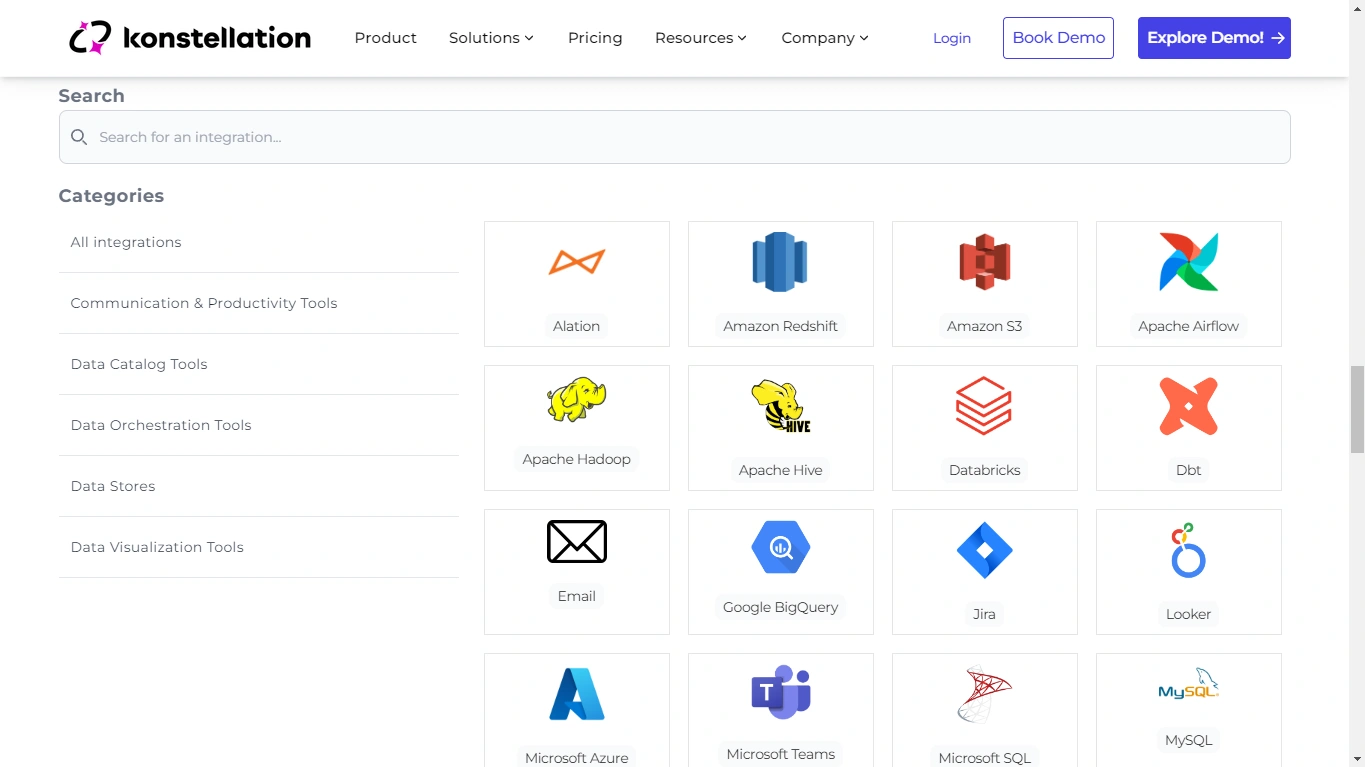Open the Microsoft SQL label link
The width and height of the screenshot is (1365, 767).
click(x=984, y=757)
